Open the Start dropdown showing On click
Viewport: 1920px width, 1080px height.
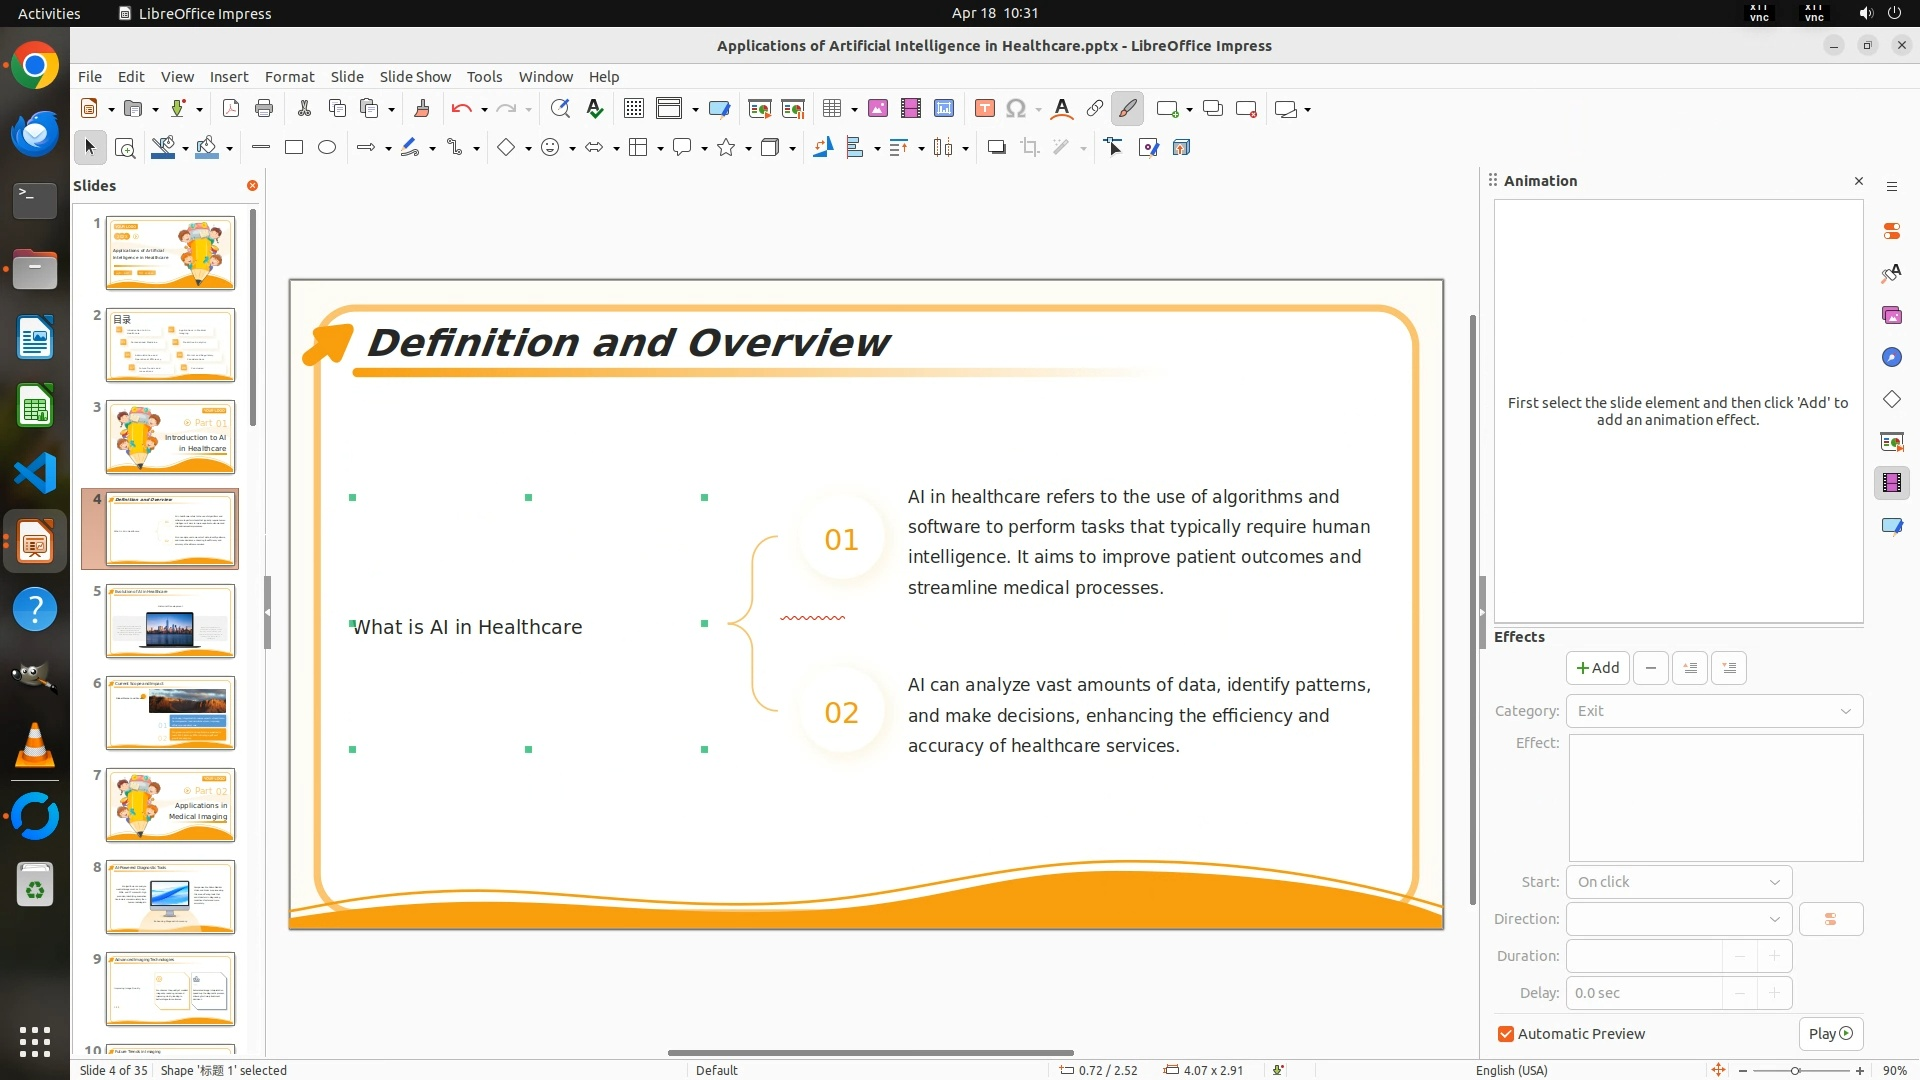point(1678,882)
